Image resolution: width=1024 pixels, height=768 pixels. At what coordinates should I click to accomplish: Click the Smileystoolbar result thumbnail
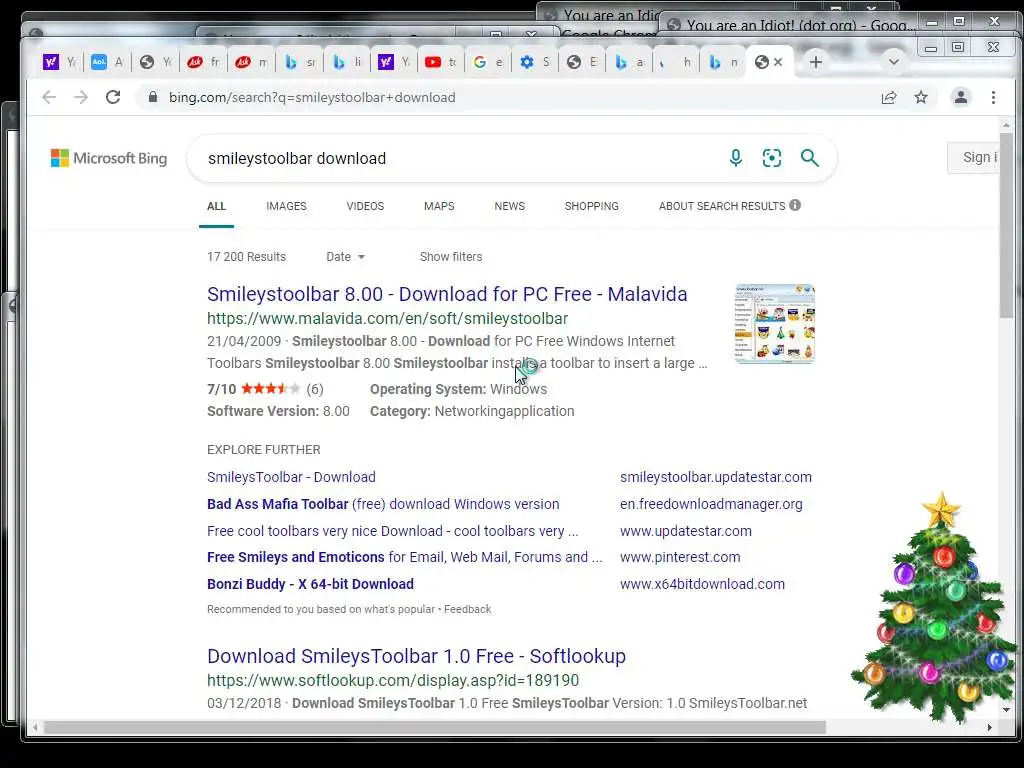coord(775,323)
